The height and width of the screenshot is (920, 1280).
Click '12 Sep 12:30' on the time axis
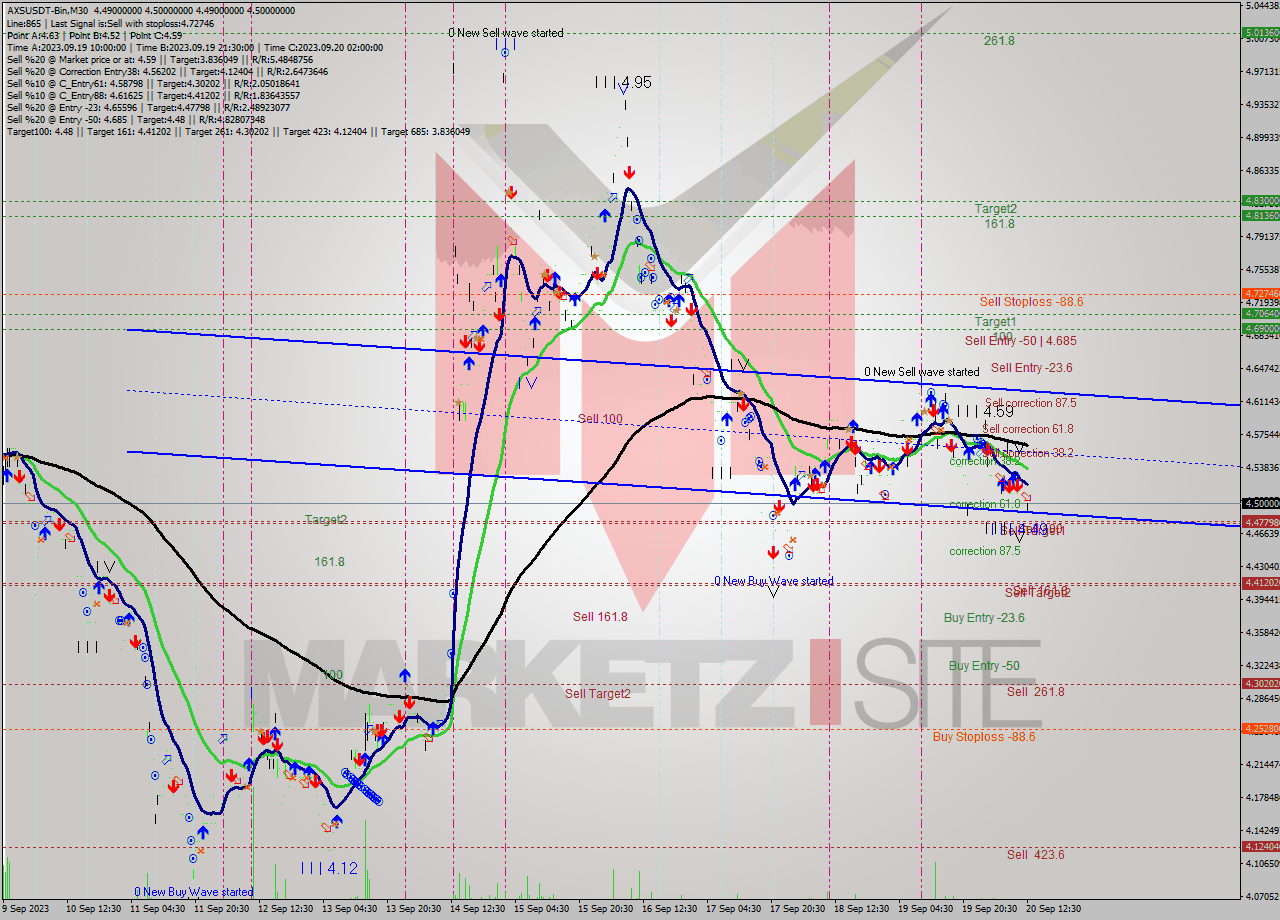283,909
